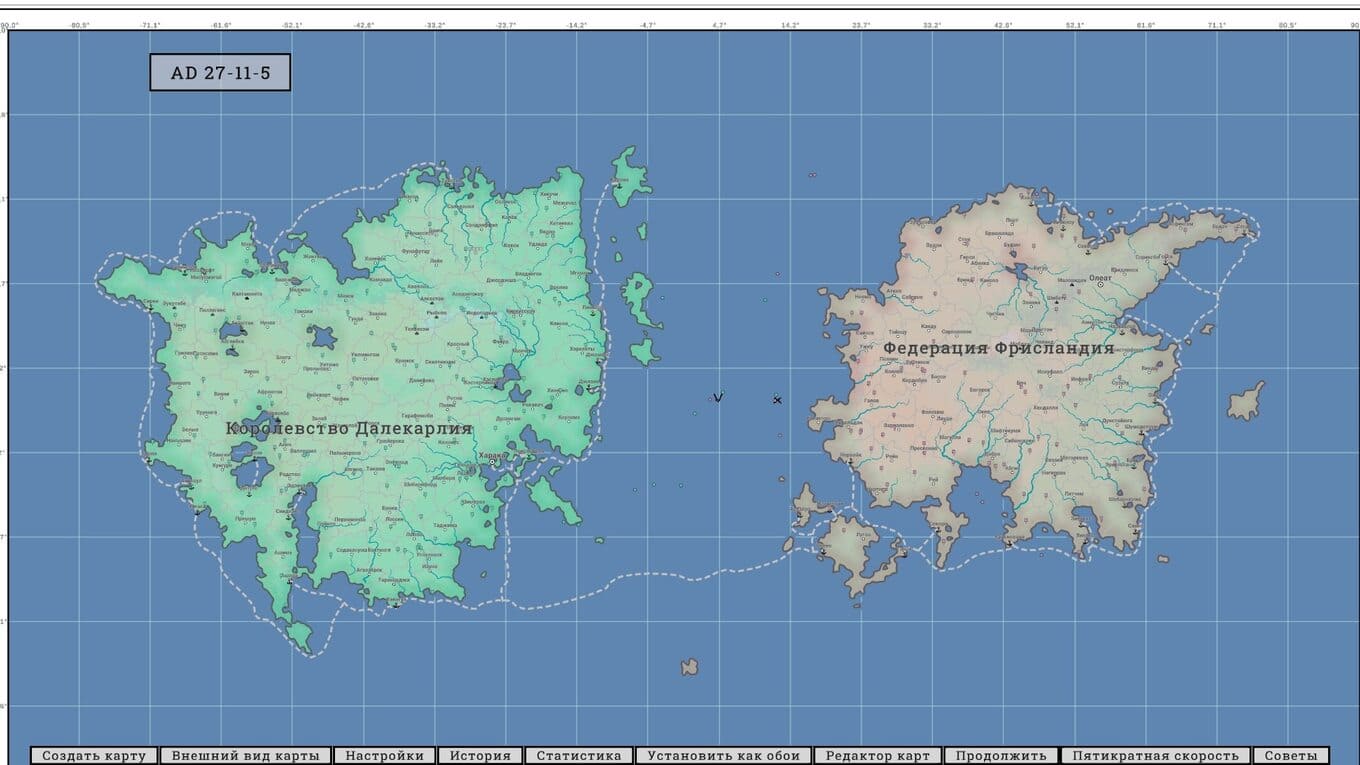Toggle Пятикратная скорость
This screenshot has width=1360, height=765.
[x=1155, y=756]
